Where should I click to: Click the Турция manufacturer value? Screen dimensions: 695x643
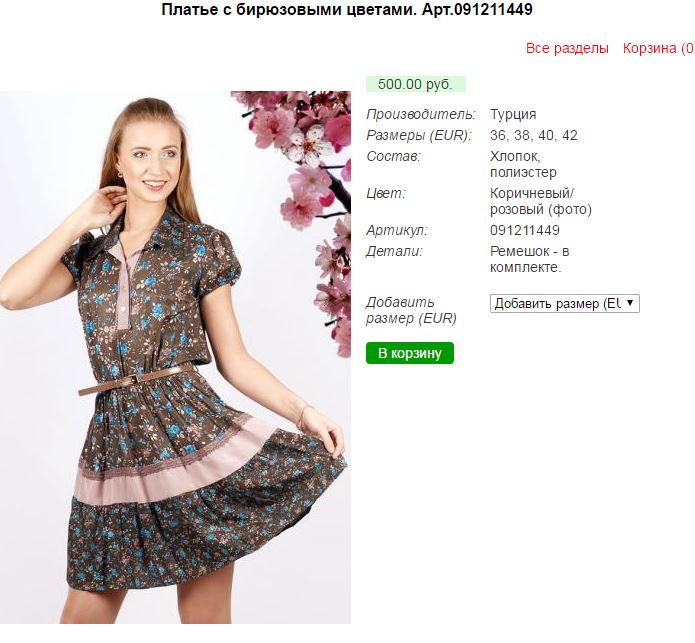click(x=513, y=114)
